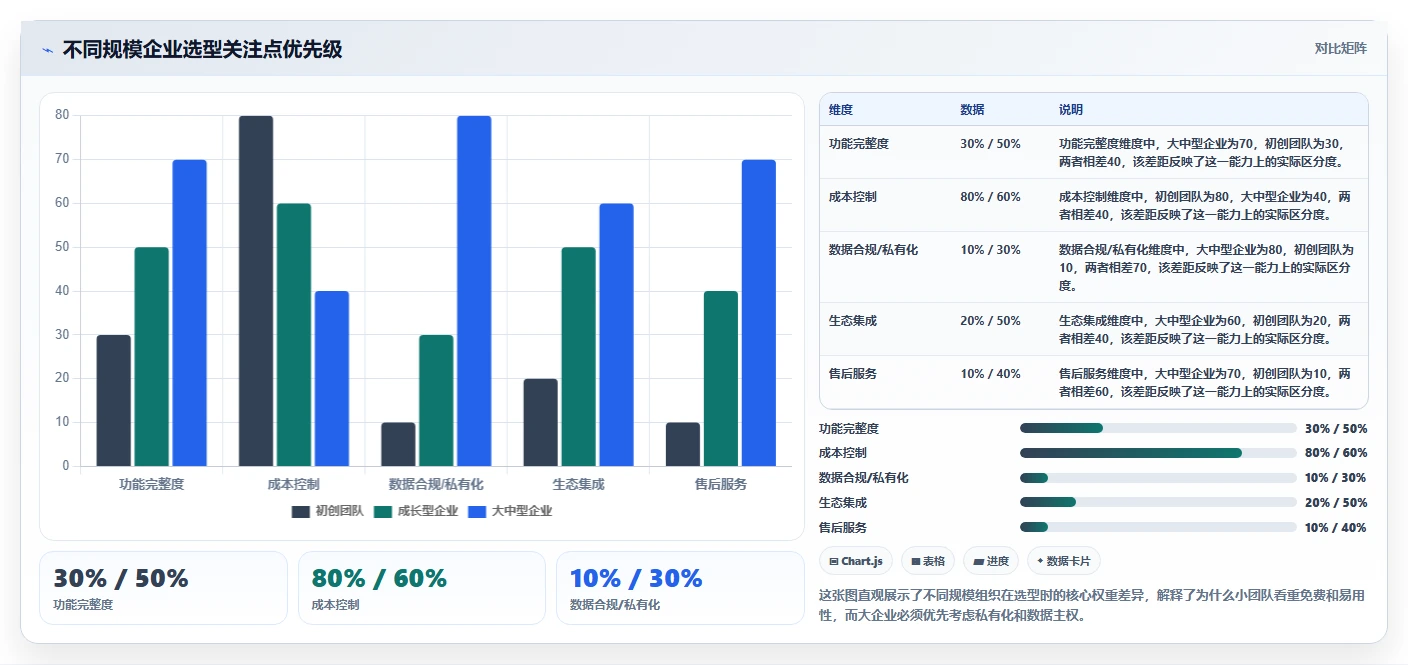This screenshot has height=665, width=1408.
Task: Click the 生态集成 progress bar
Action: point(1158,502)
